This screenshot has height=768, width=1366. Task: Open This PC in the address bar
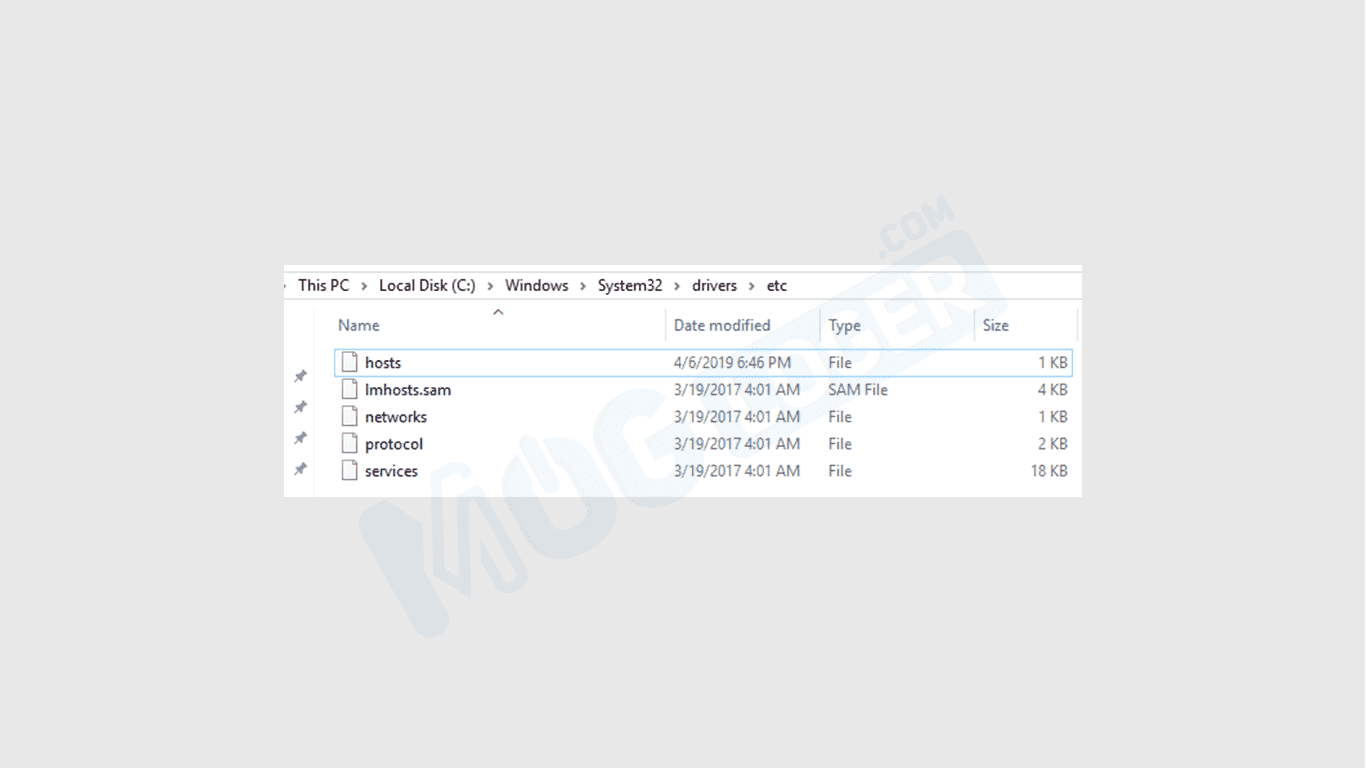pyautogui.click(x=324, y=285)
